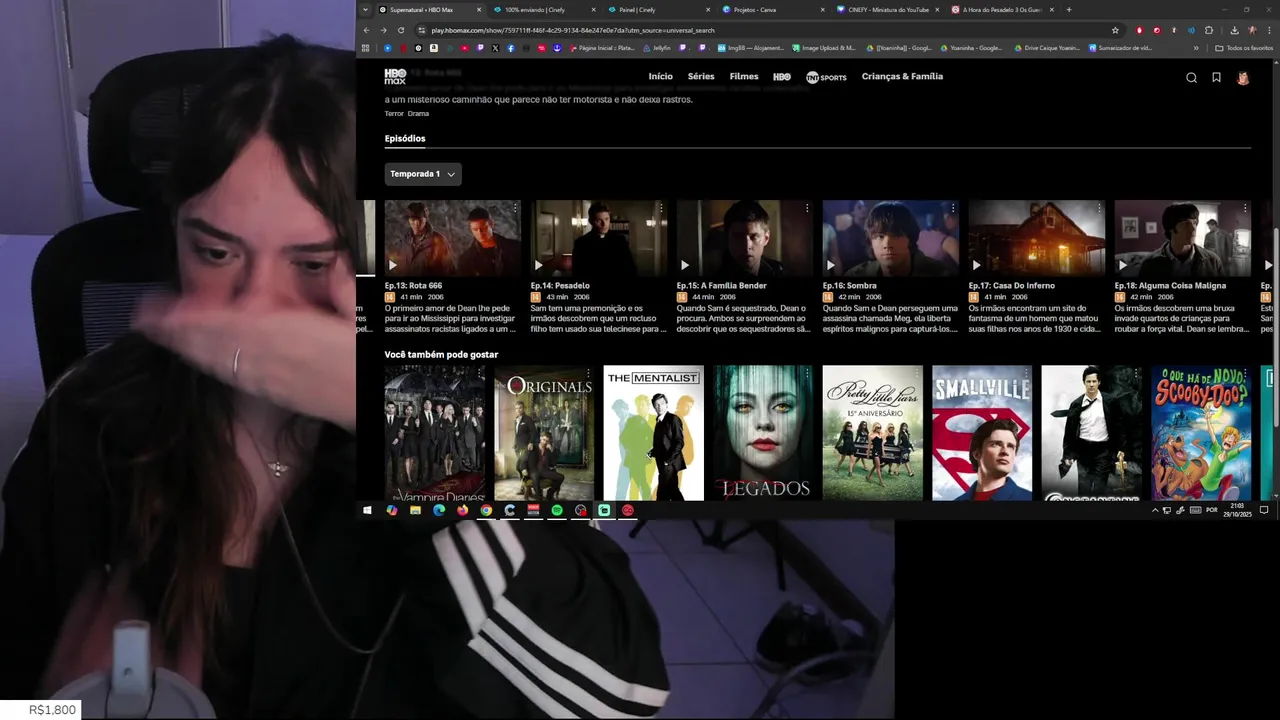Open the HBO Max search icon
This screenshot has height=720, width=1280.
click(1191, 77)
